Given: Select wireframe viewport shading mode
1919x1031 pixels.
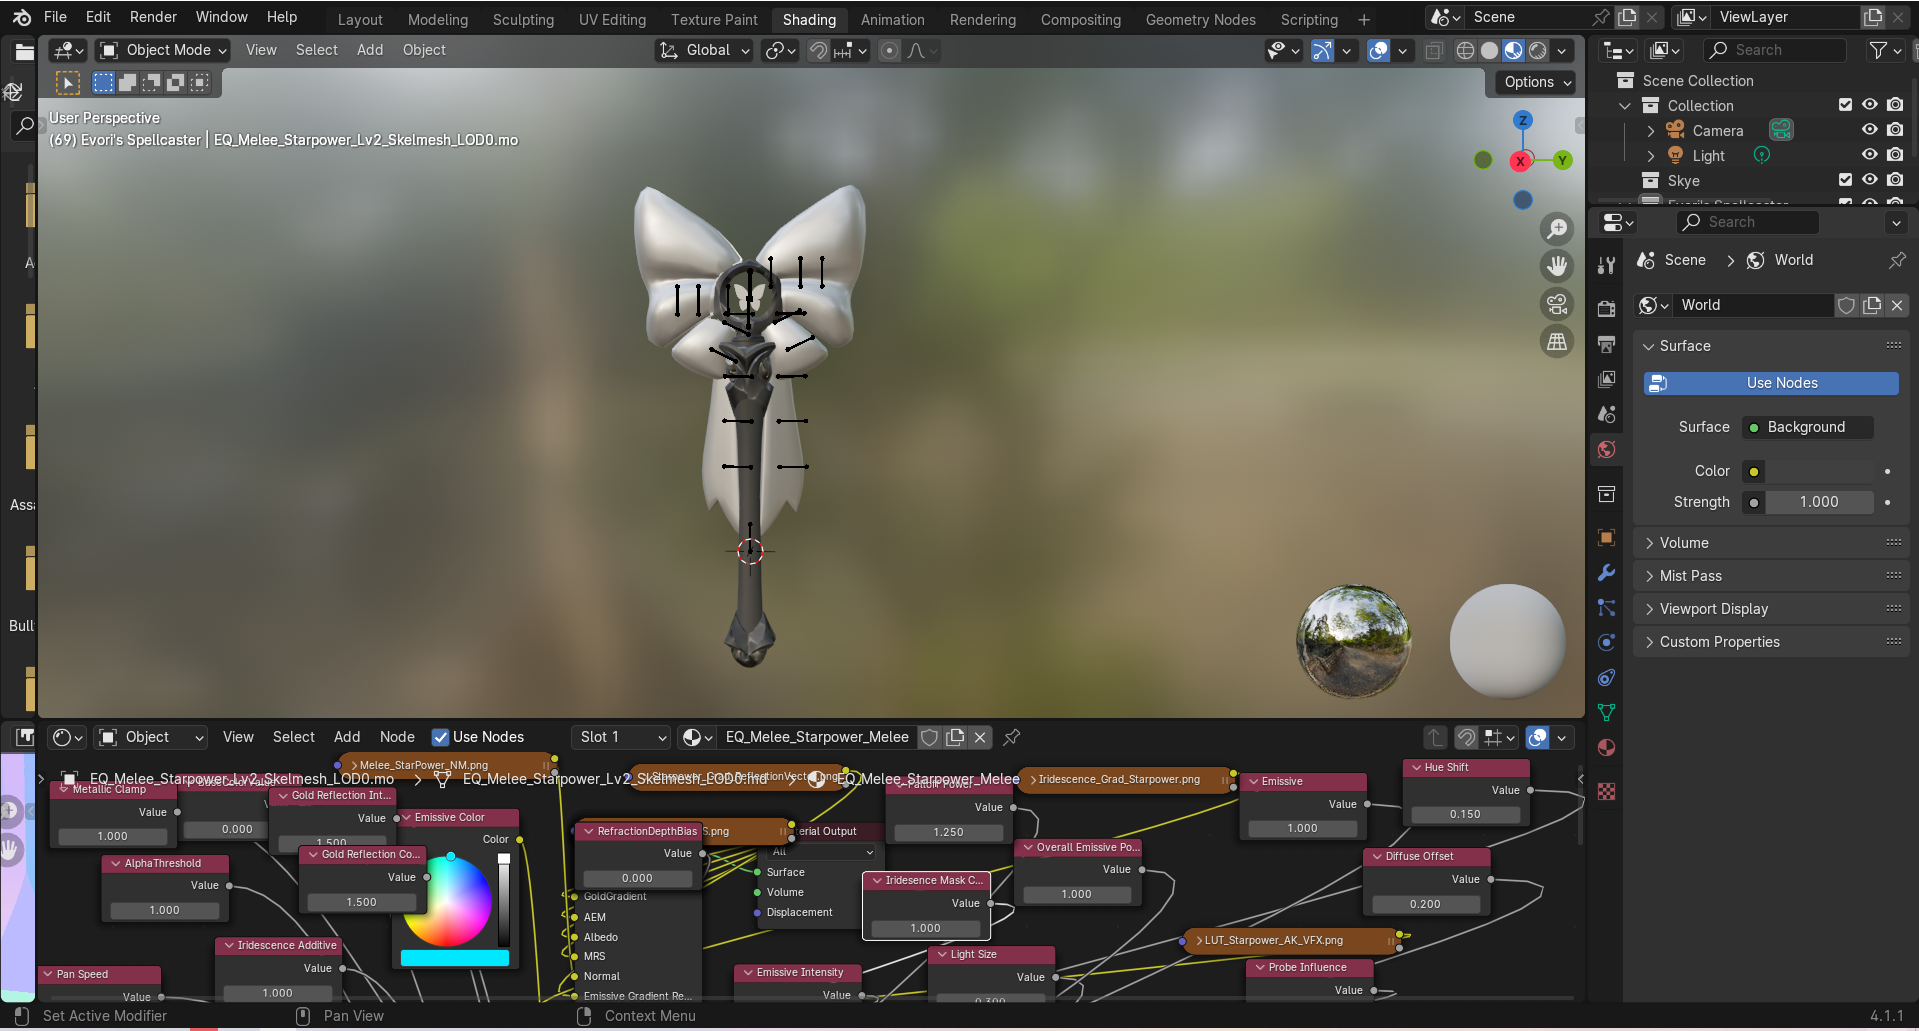Looking at the screenshot, I should point(1465,51).
